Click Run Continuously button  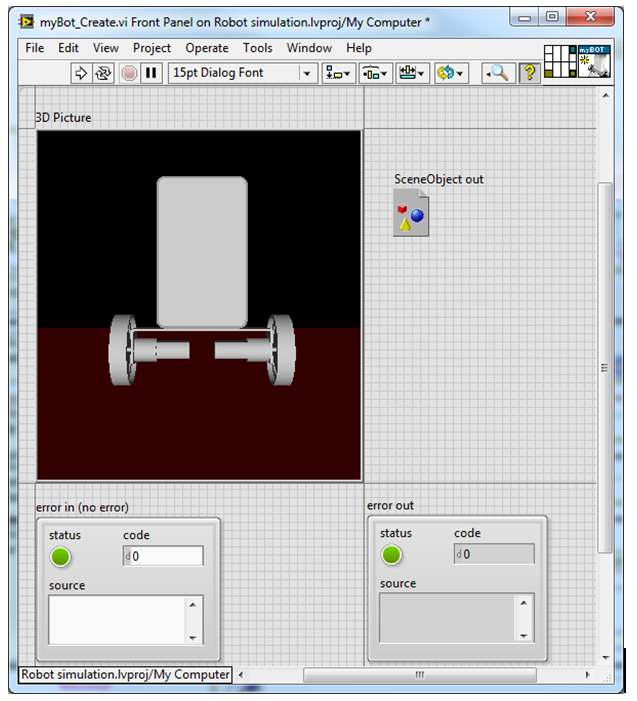coord(103,73)
